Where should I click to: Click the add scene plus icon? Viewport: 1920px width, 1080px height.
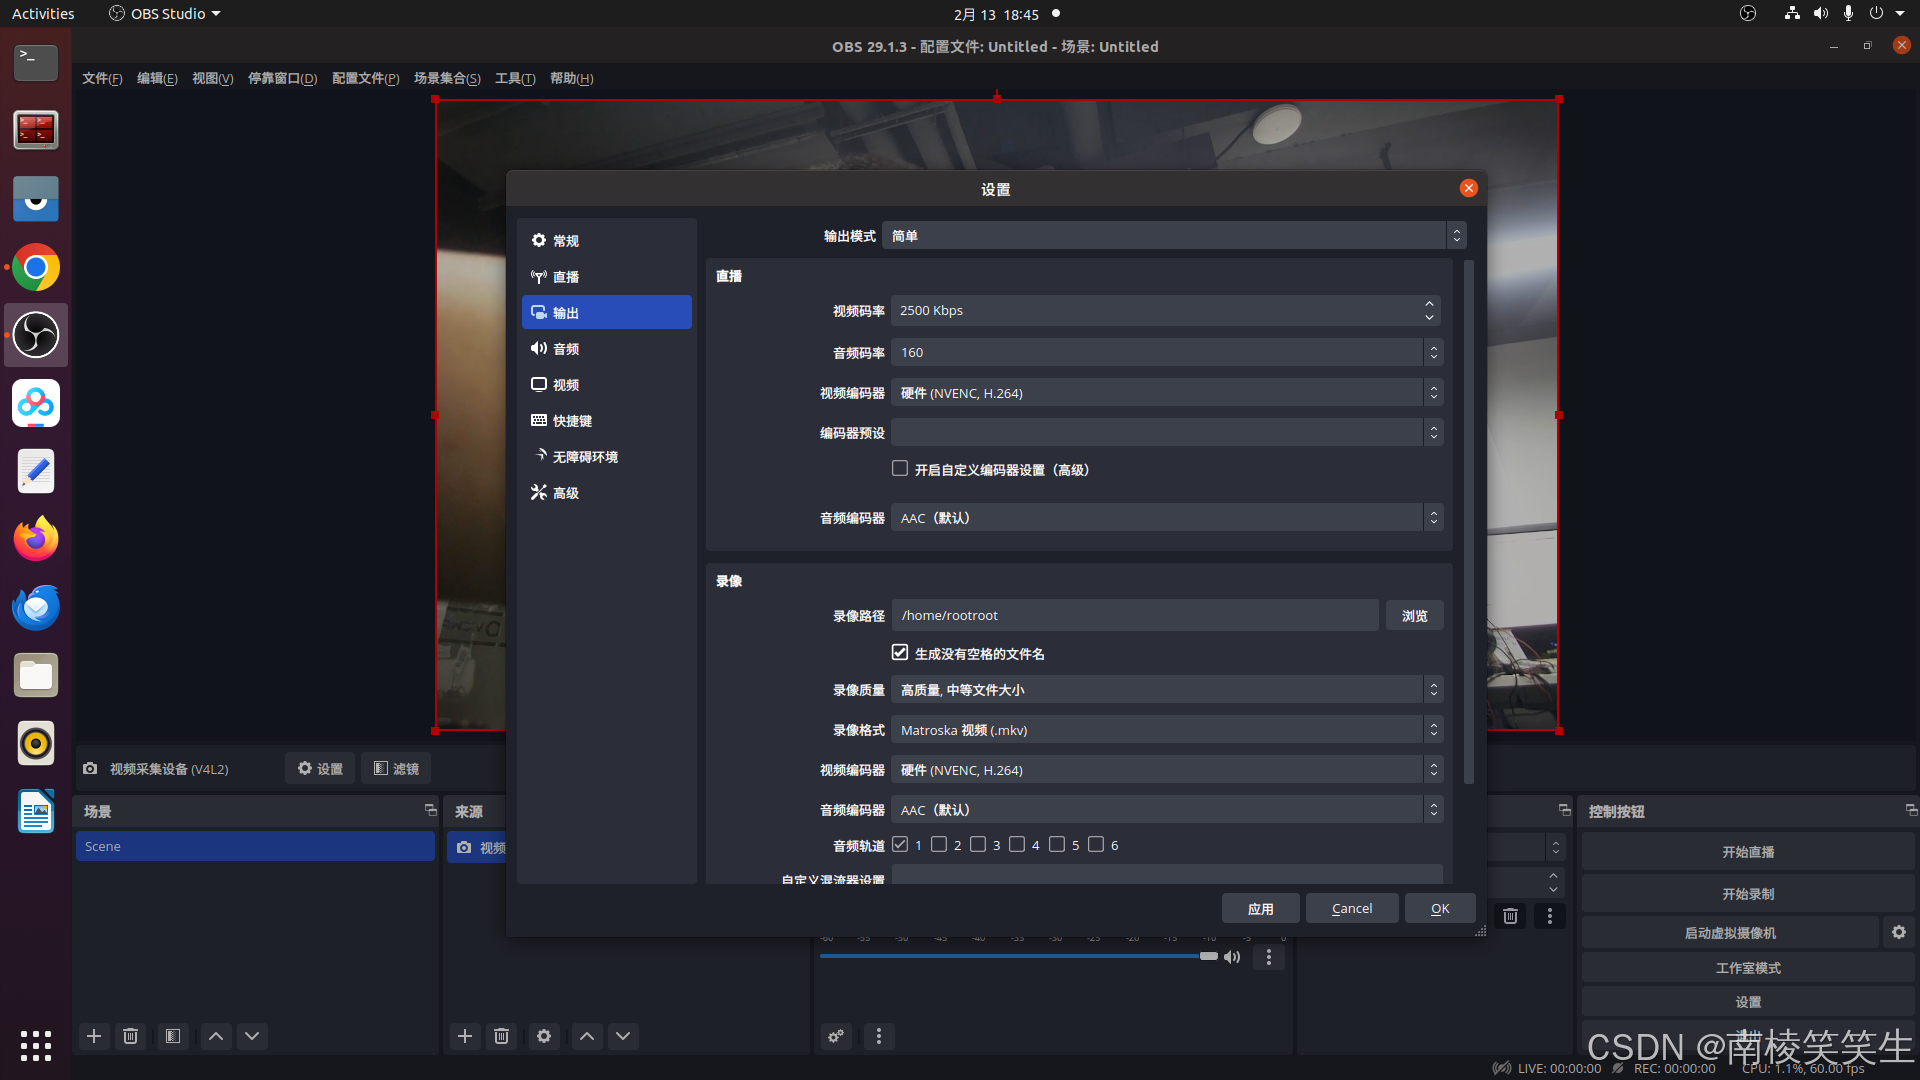(x=94, y=1036)
